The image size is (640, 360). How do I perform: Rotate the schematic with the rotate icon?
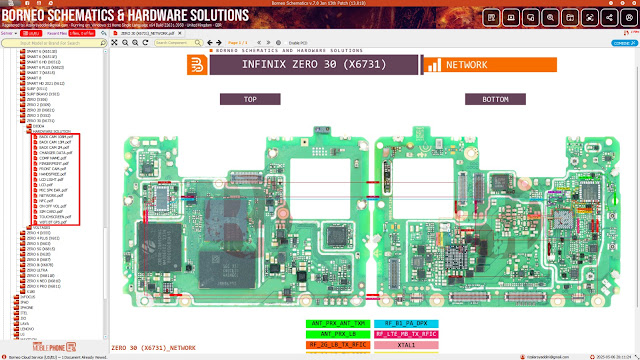coord(145,42)
